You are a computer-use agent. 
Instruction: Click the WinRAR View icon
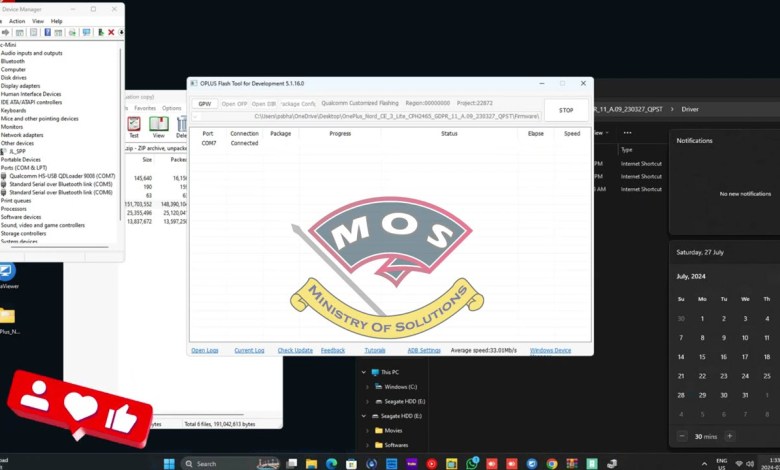click(x=158, y=126)
